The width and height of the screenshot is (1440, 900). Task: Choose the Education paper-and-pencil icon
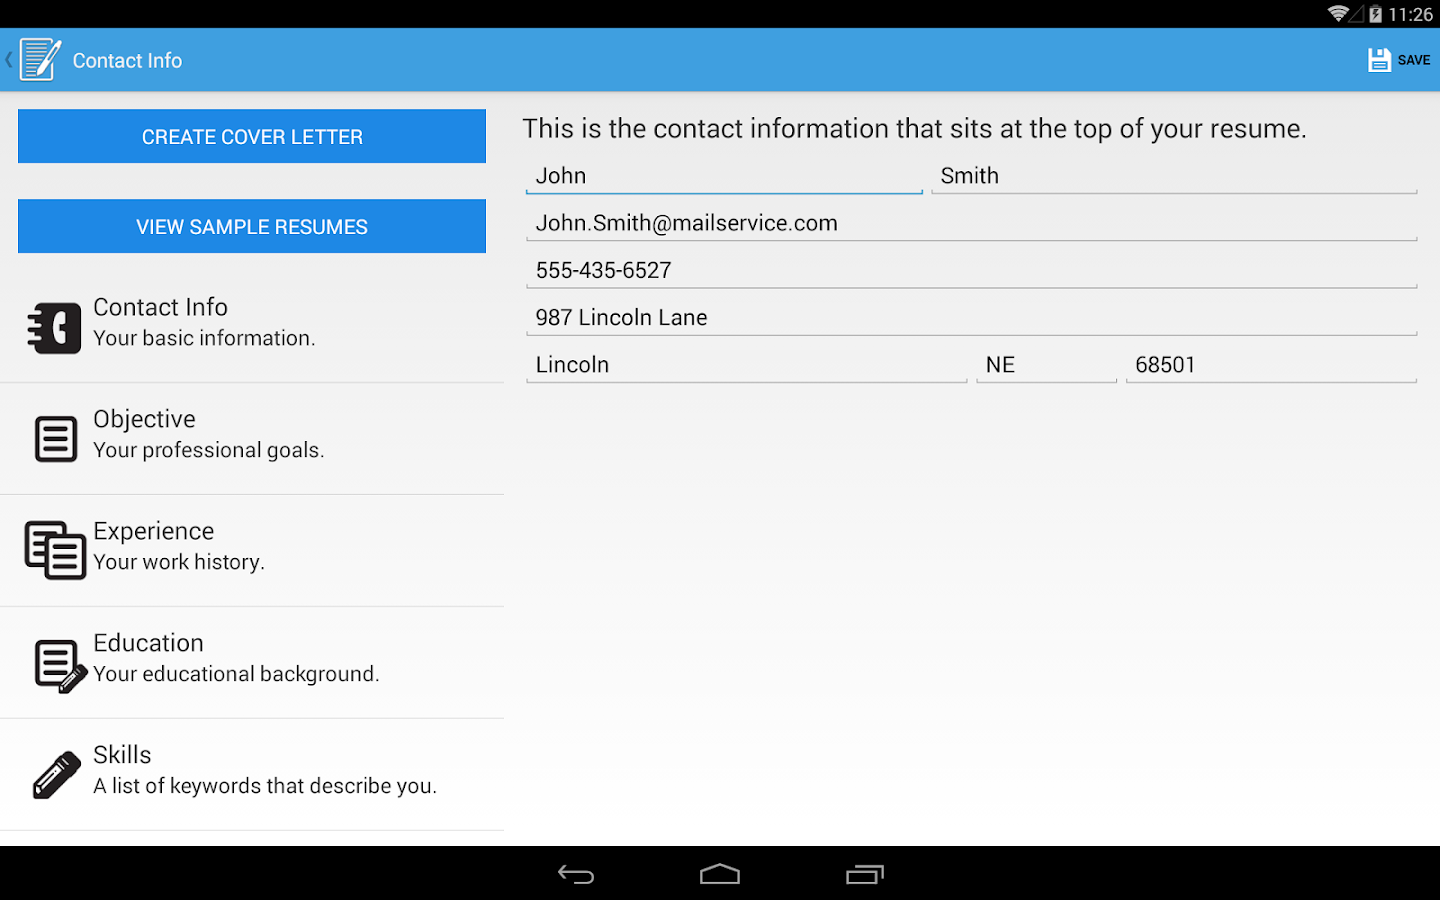[60, 666]
